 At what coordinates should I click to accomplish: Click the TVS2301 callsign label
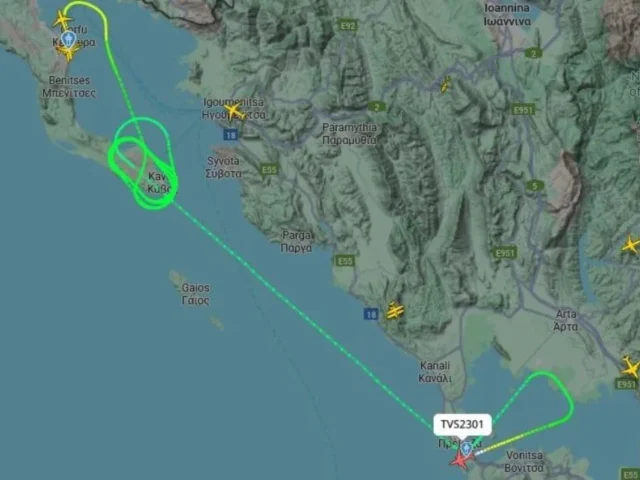[x=462, y=424]
